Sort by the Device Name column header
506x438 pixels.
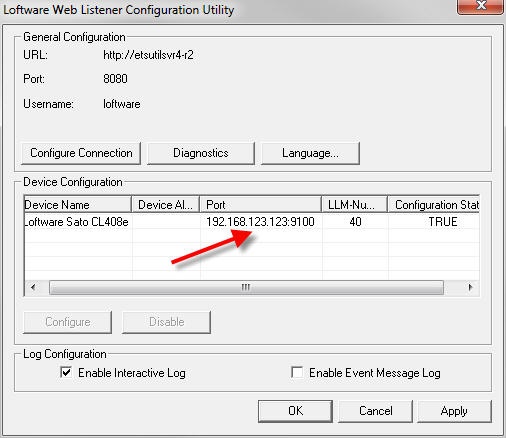coord(78,204)
